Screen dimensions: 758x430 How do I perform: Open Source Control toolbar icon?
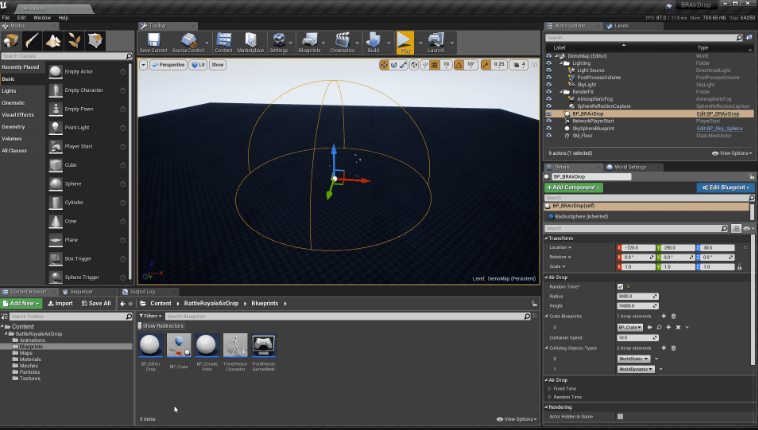tap(188, 43)
